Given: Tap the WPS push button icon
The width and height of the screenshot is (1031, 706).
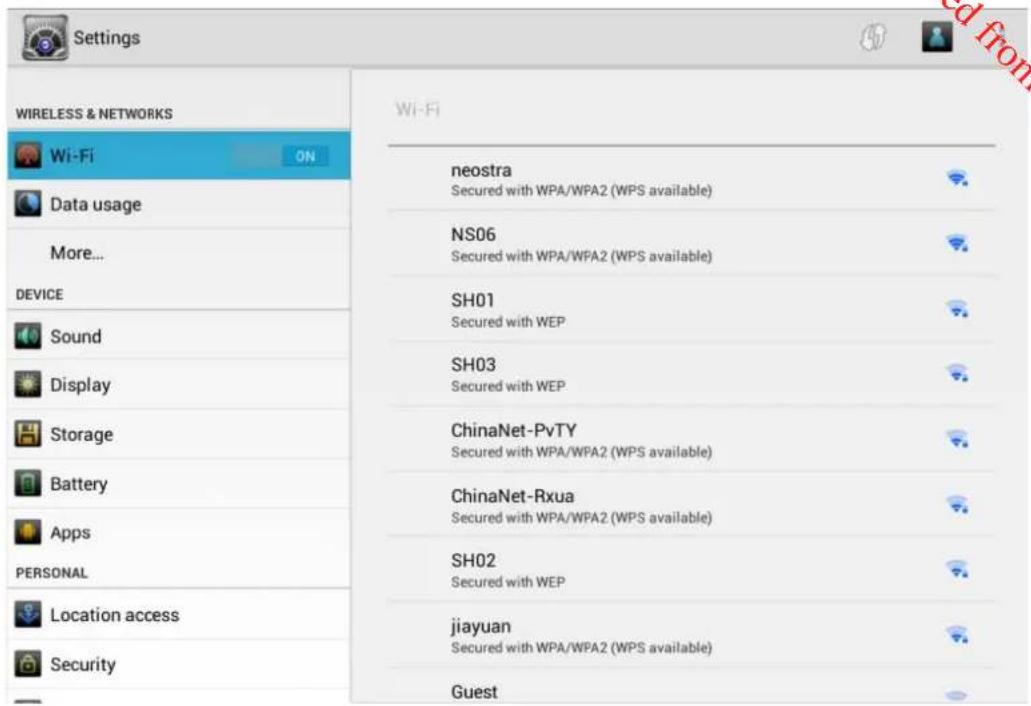Looking at the screenshot, I should click(873, 37).
